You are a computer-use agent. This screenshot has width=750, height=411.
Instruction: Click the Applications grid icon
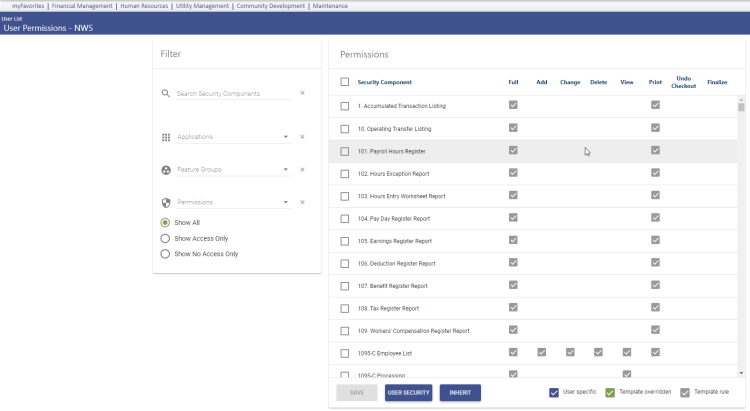(x=166, y=137)
